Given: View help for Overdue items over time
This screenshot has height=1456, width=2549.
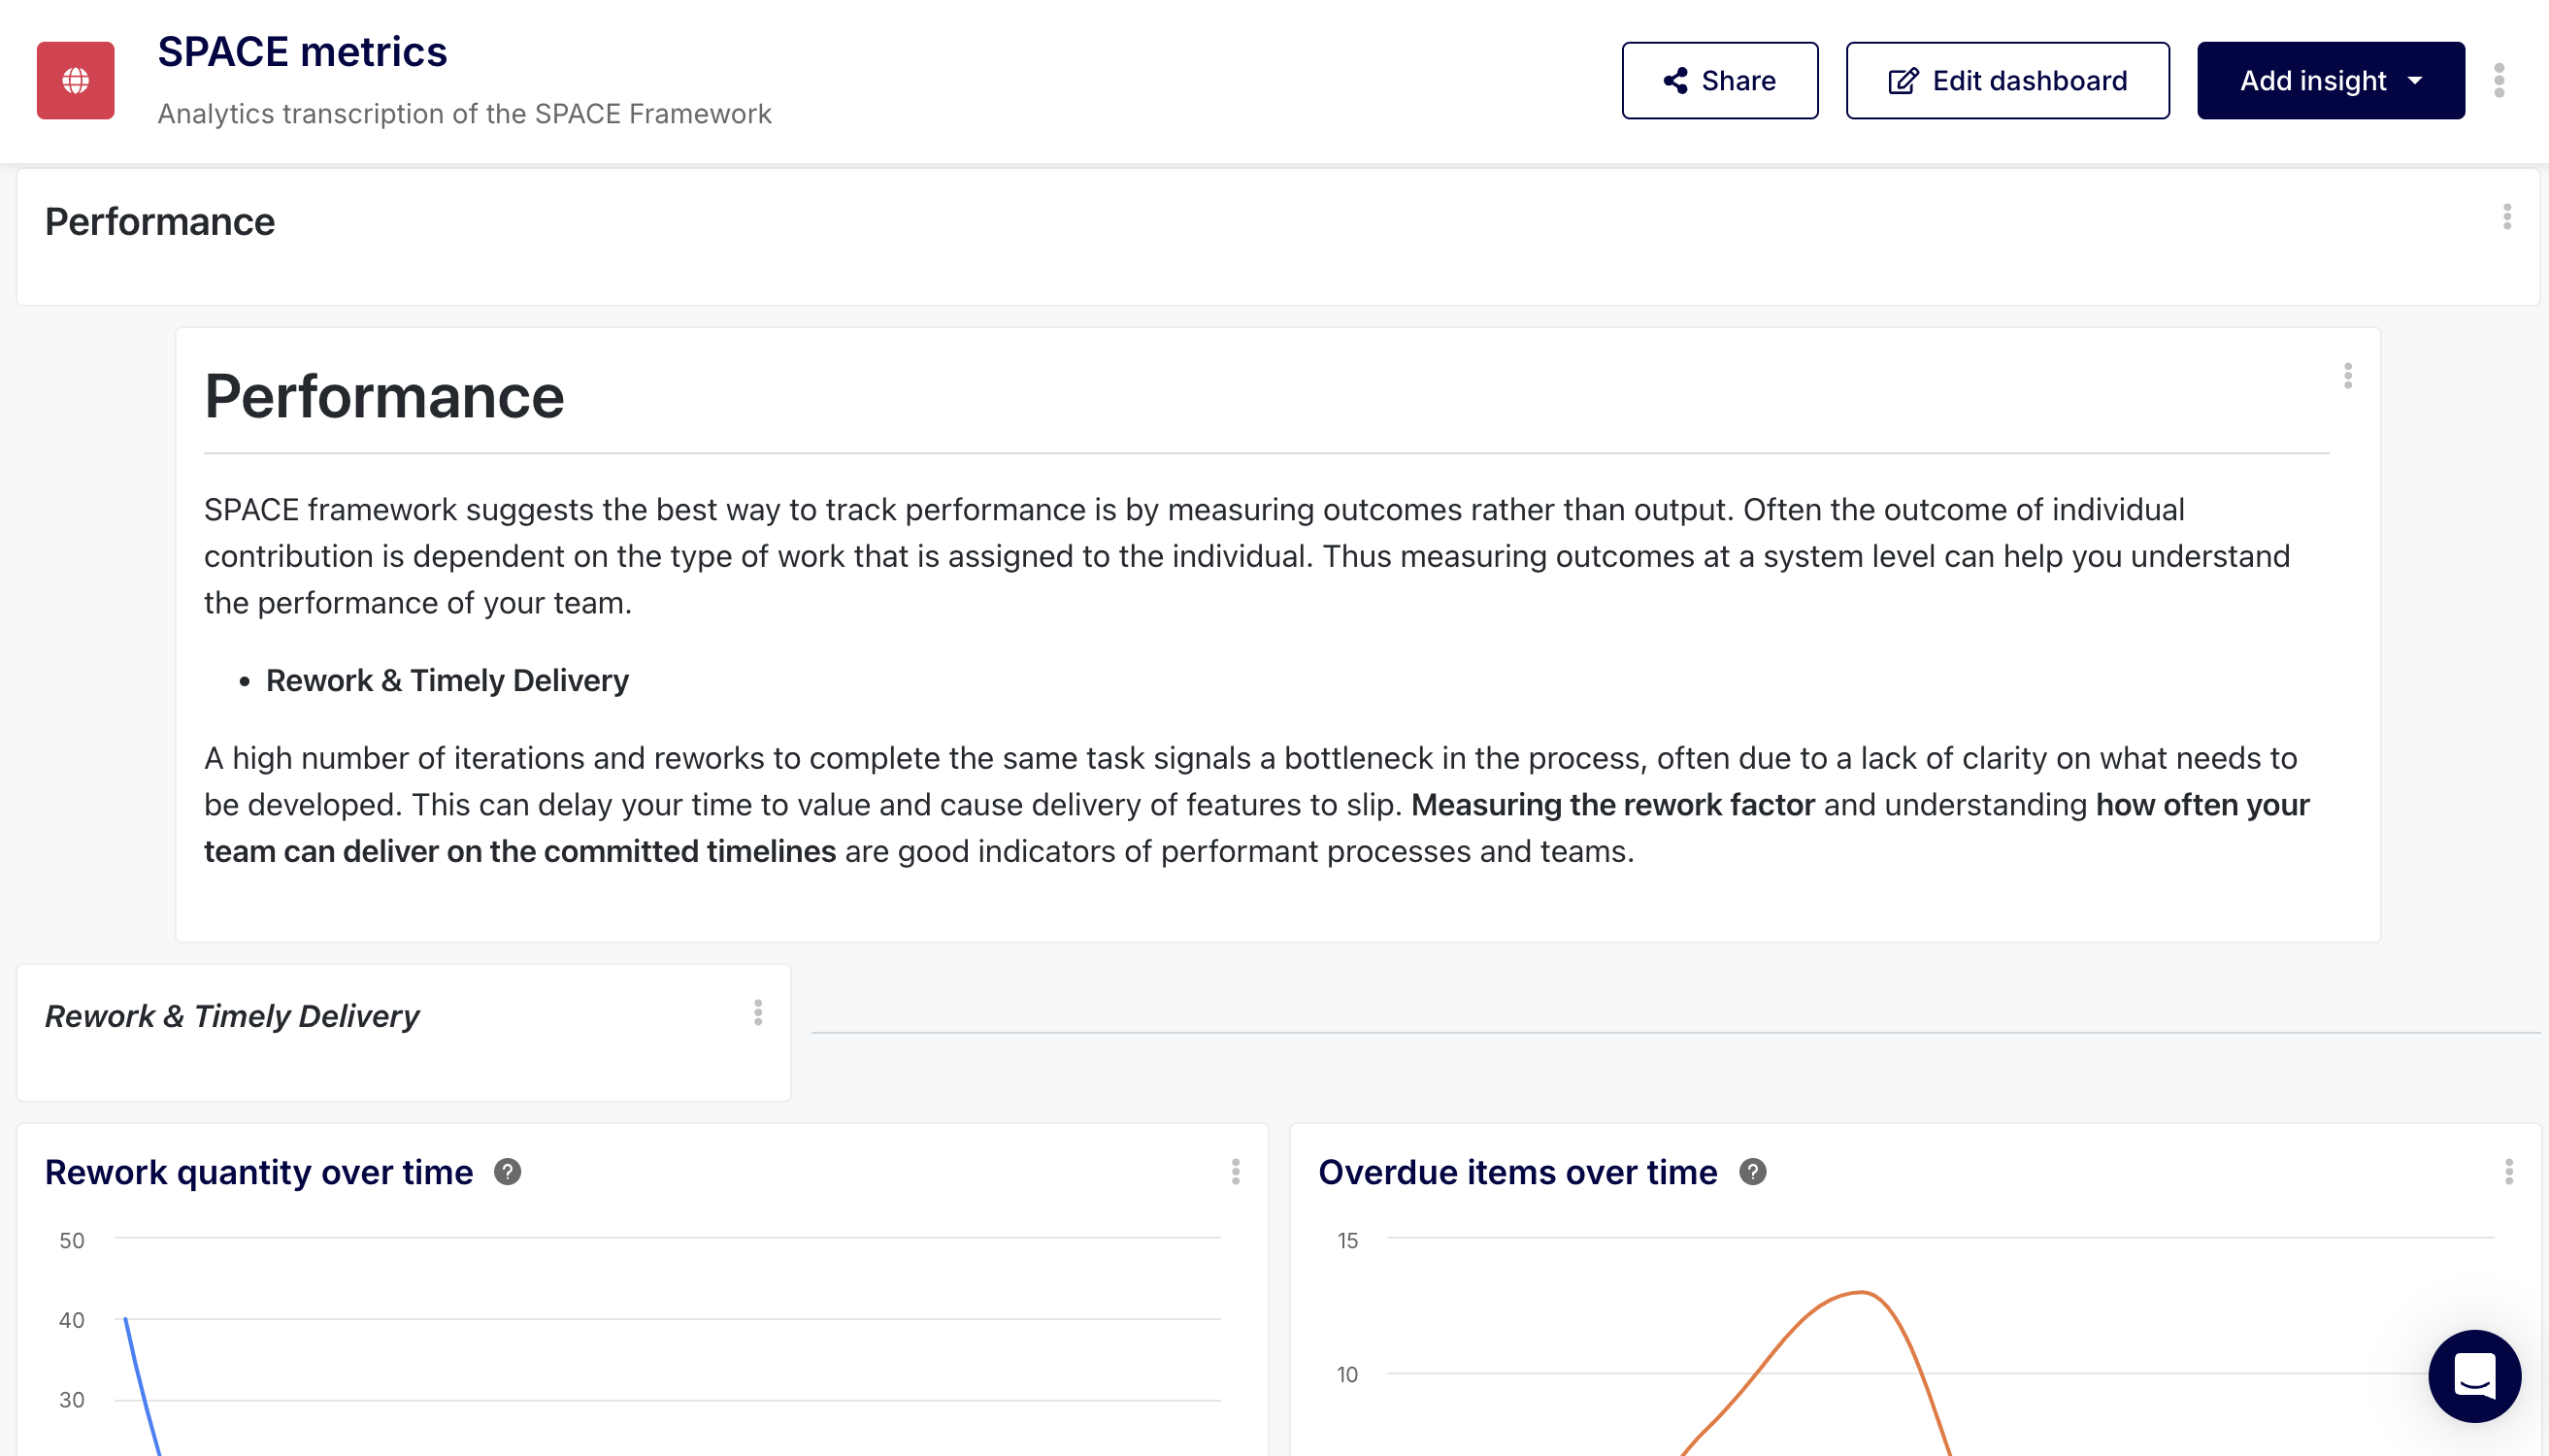Looking at the screenshot, I should tap(1752, 1171).
